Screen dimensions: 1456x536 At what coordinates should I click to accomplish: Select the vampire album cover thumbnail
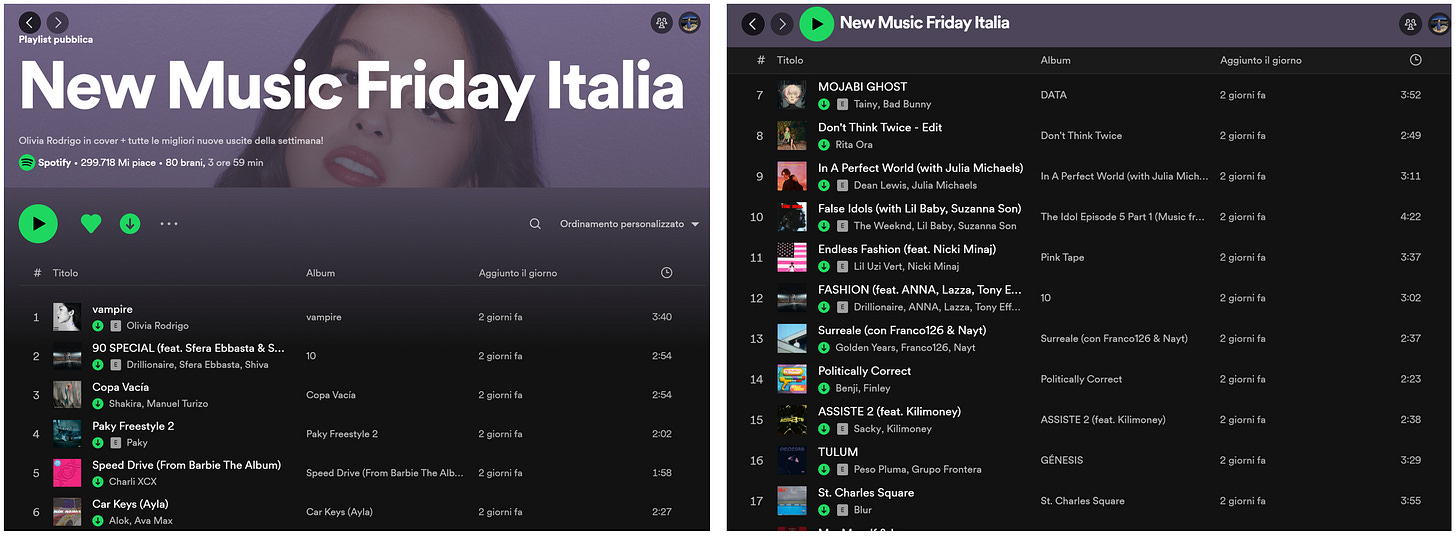(x=67, y=317)
